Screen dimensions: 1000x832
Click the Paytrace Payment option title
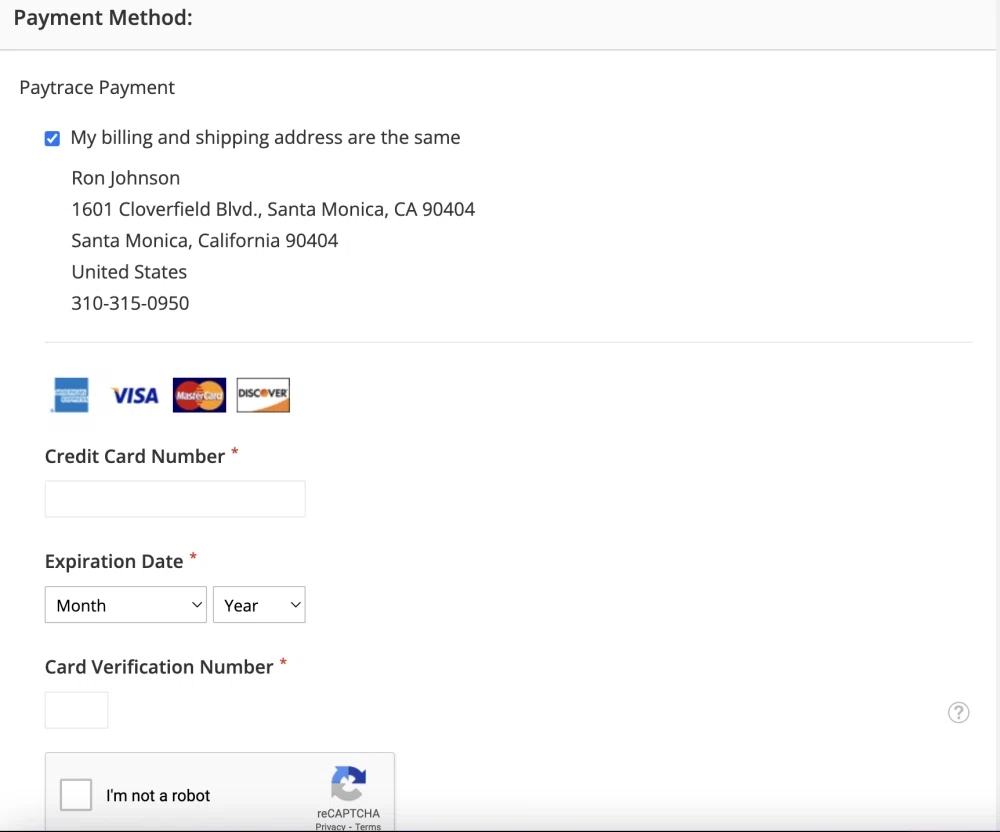97,88
